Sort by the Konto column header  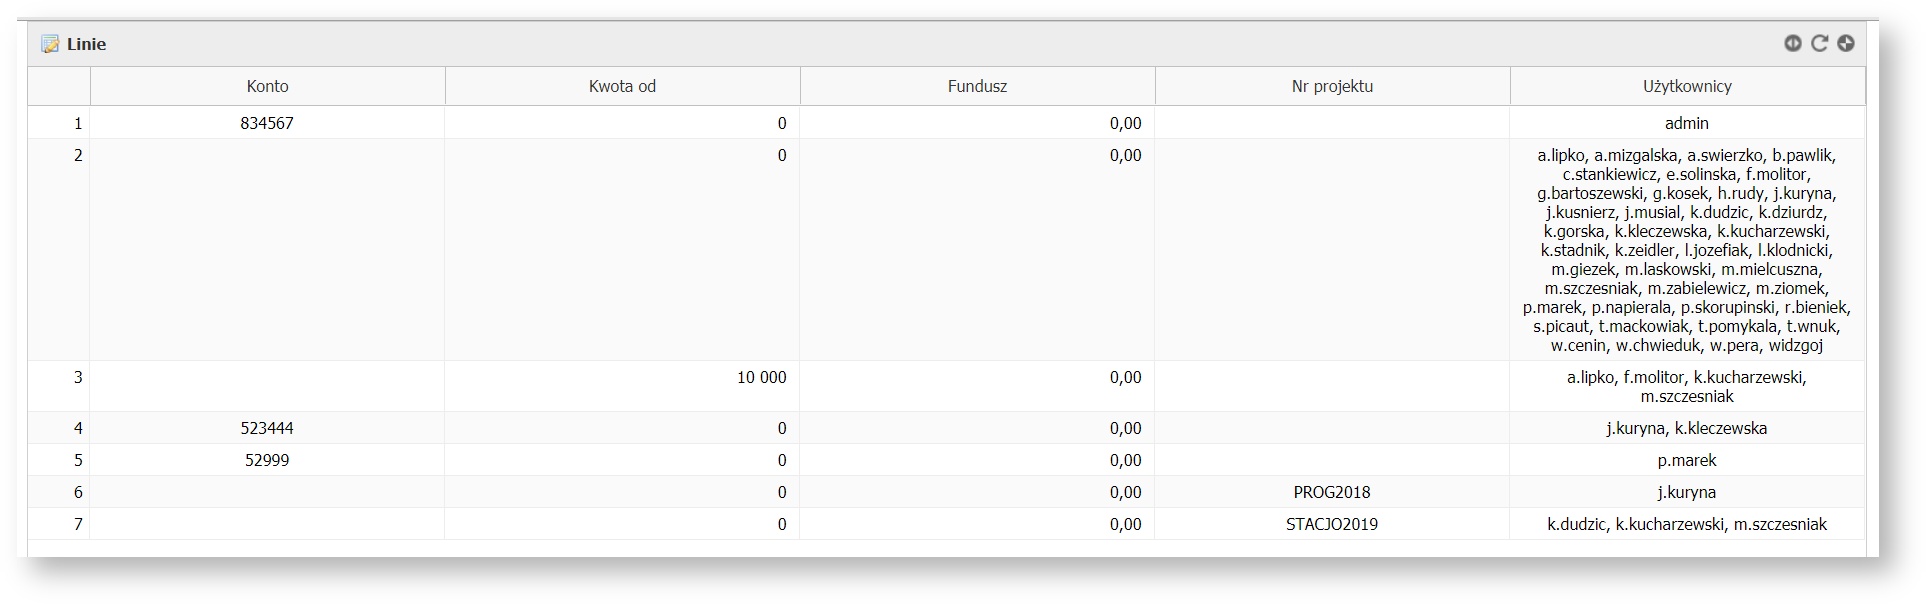[267, 86]
